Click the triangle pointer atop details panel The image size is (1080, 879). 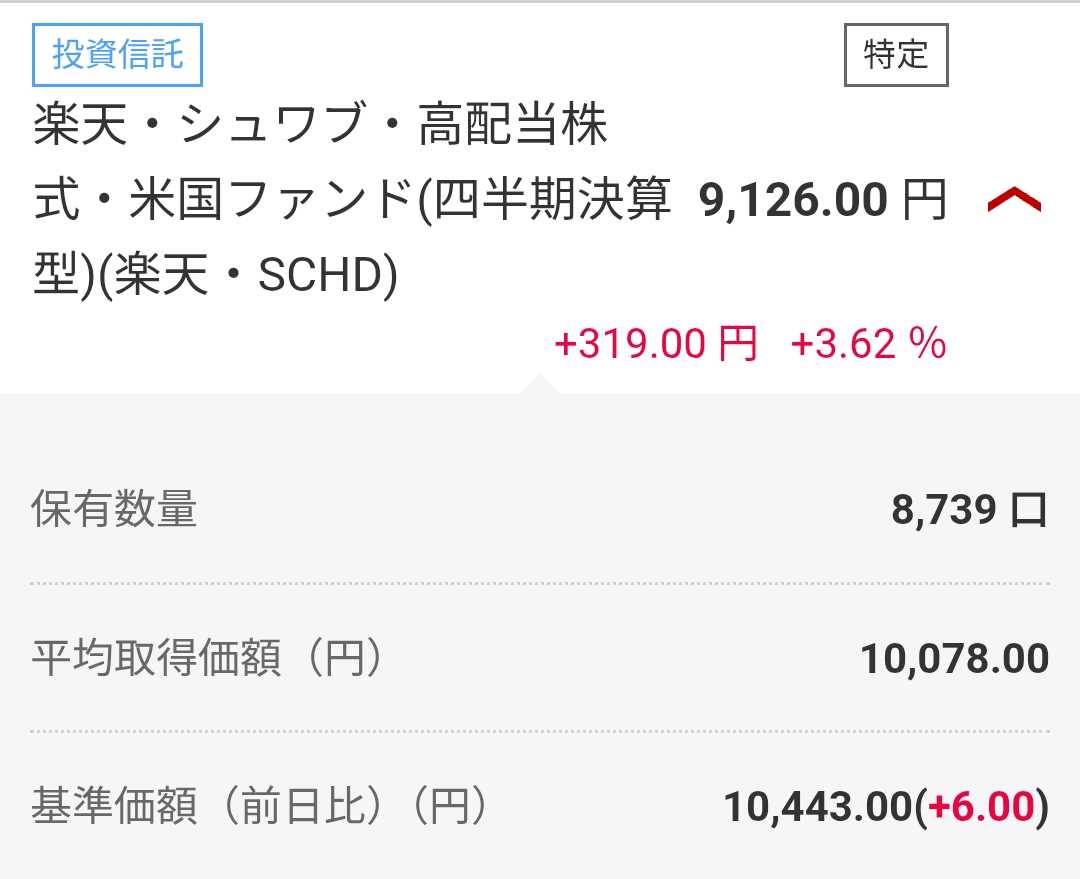click(537, 384)
